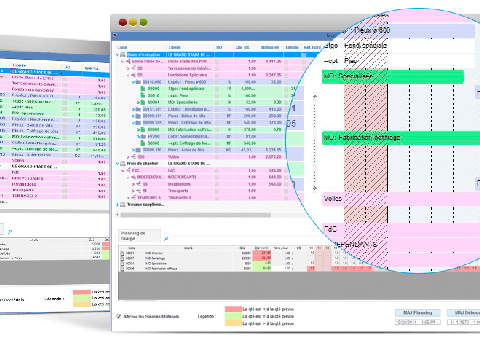Screen dimensions: 480x360
Task: Click the Voiles pink Gantt bar
Action: click(401, 199)
